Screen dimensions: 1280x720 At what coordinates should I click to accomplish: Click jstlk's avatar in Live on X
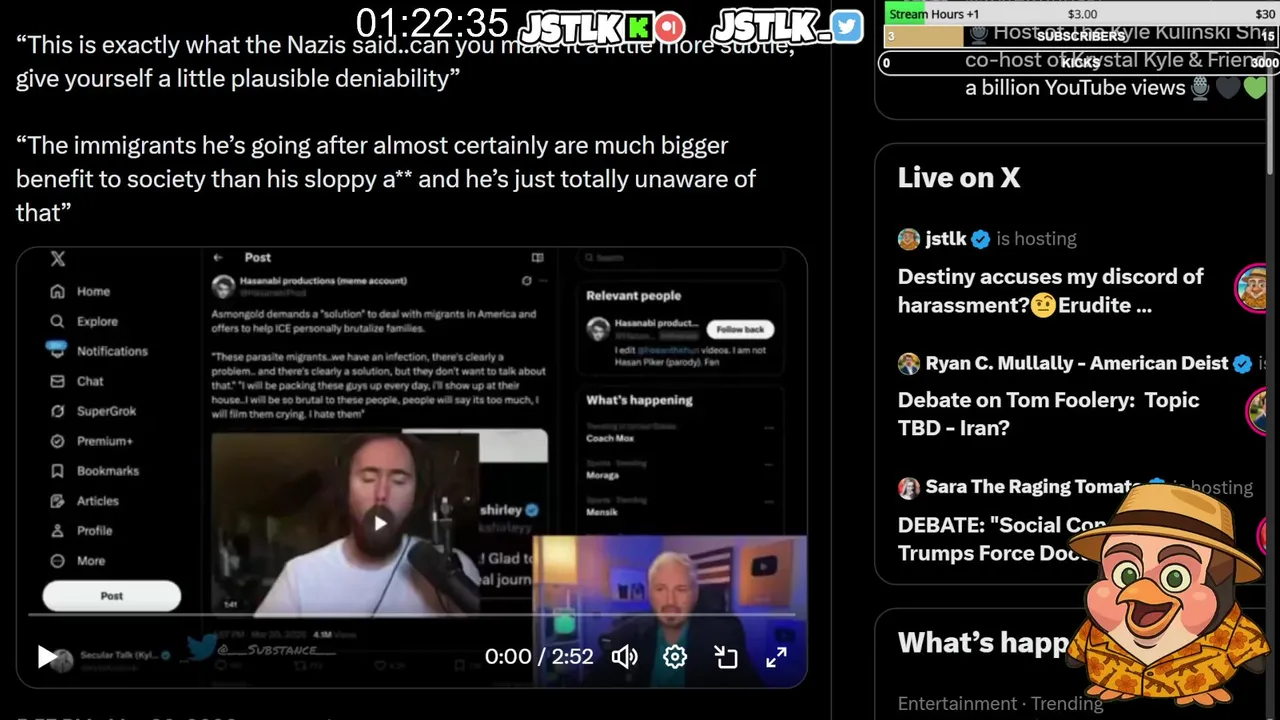pyautogui.click(x=908, y=239)
